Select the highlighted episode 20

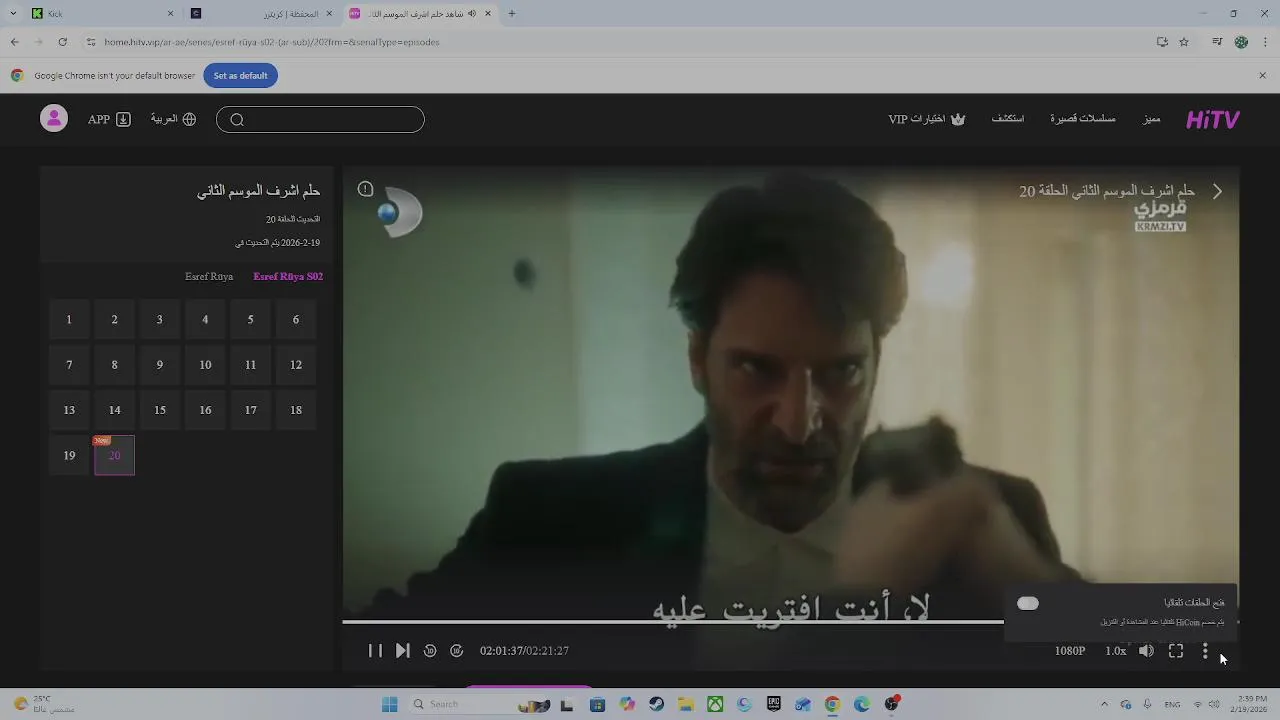click(114, 456)
